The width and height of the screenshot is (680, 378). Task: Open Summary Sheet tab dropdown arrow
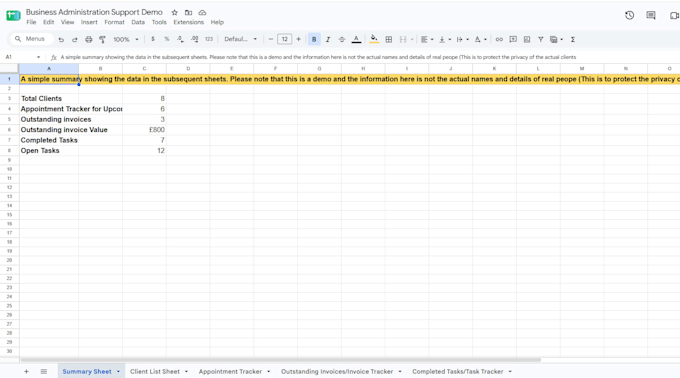[118, 371]
